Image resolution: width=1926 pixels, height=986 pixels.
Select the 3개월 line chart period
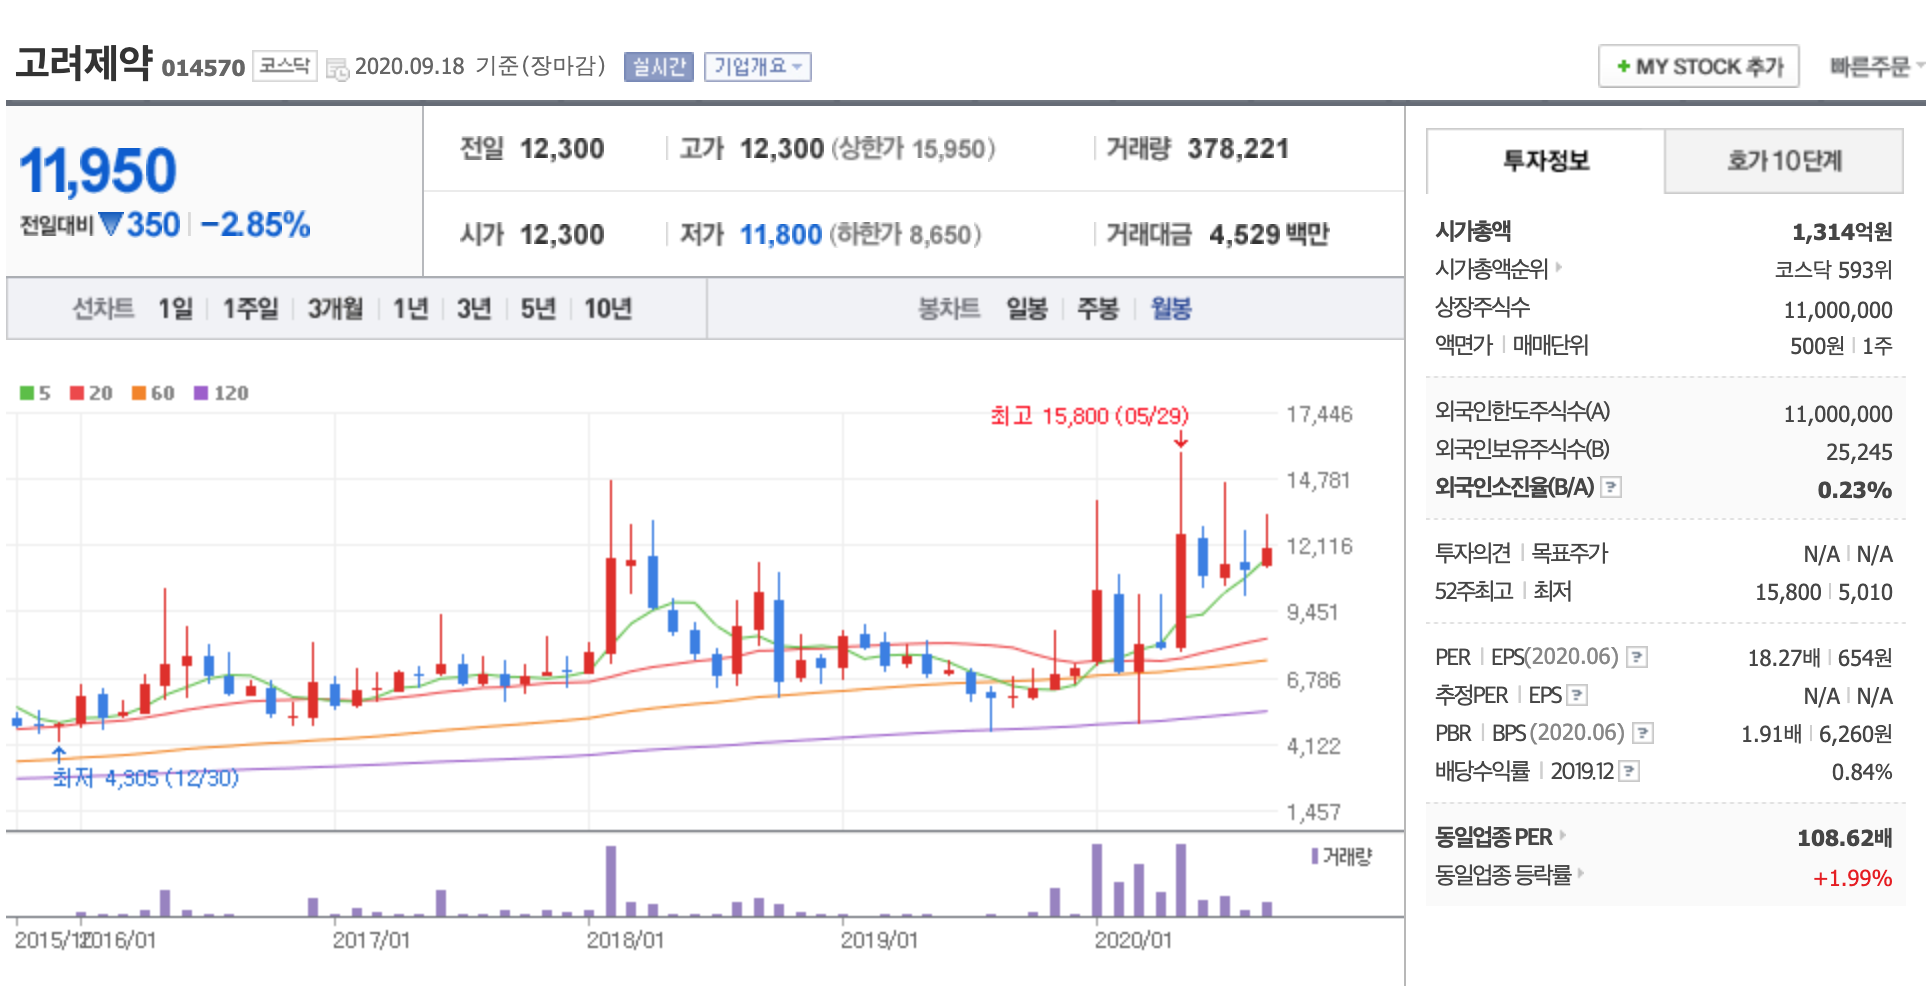tap(335, 308)
